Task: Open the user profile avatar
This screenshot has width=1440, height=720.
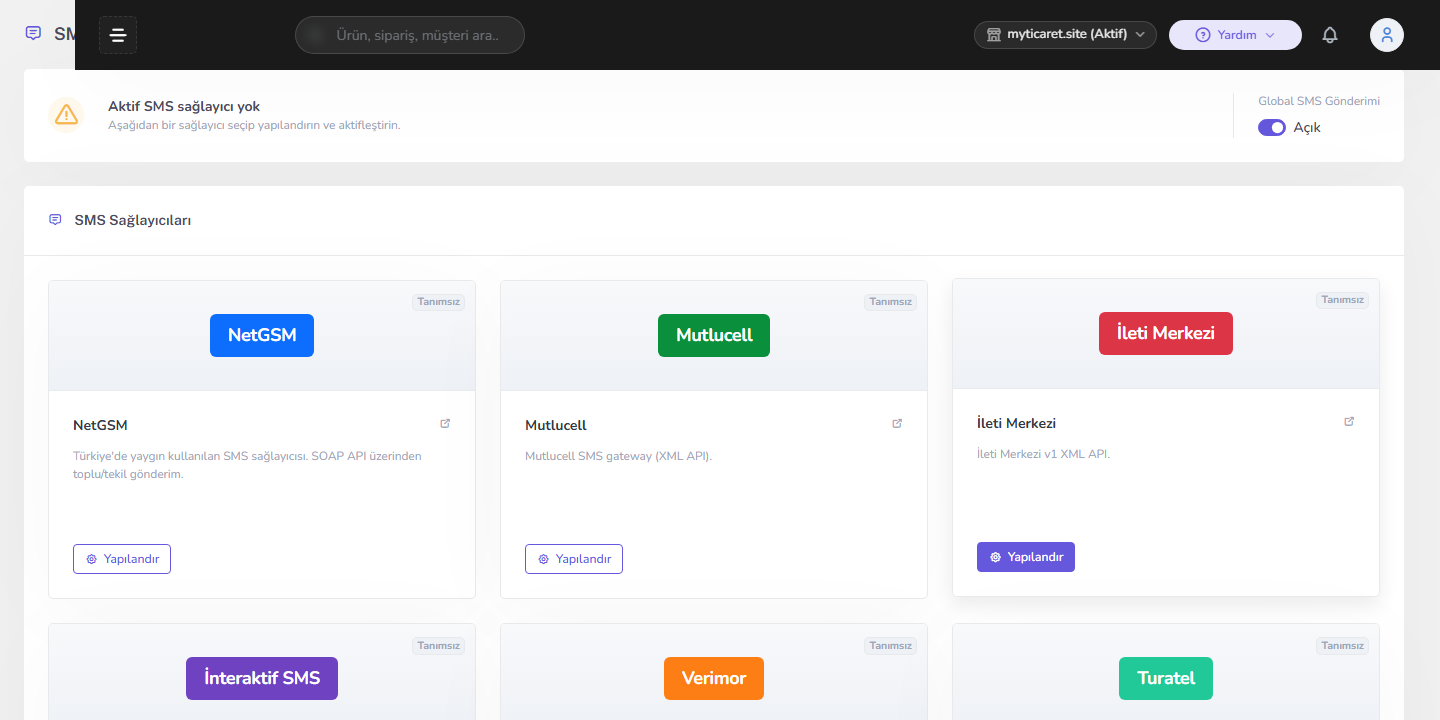Action: coord(1387,35)
